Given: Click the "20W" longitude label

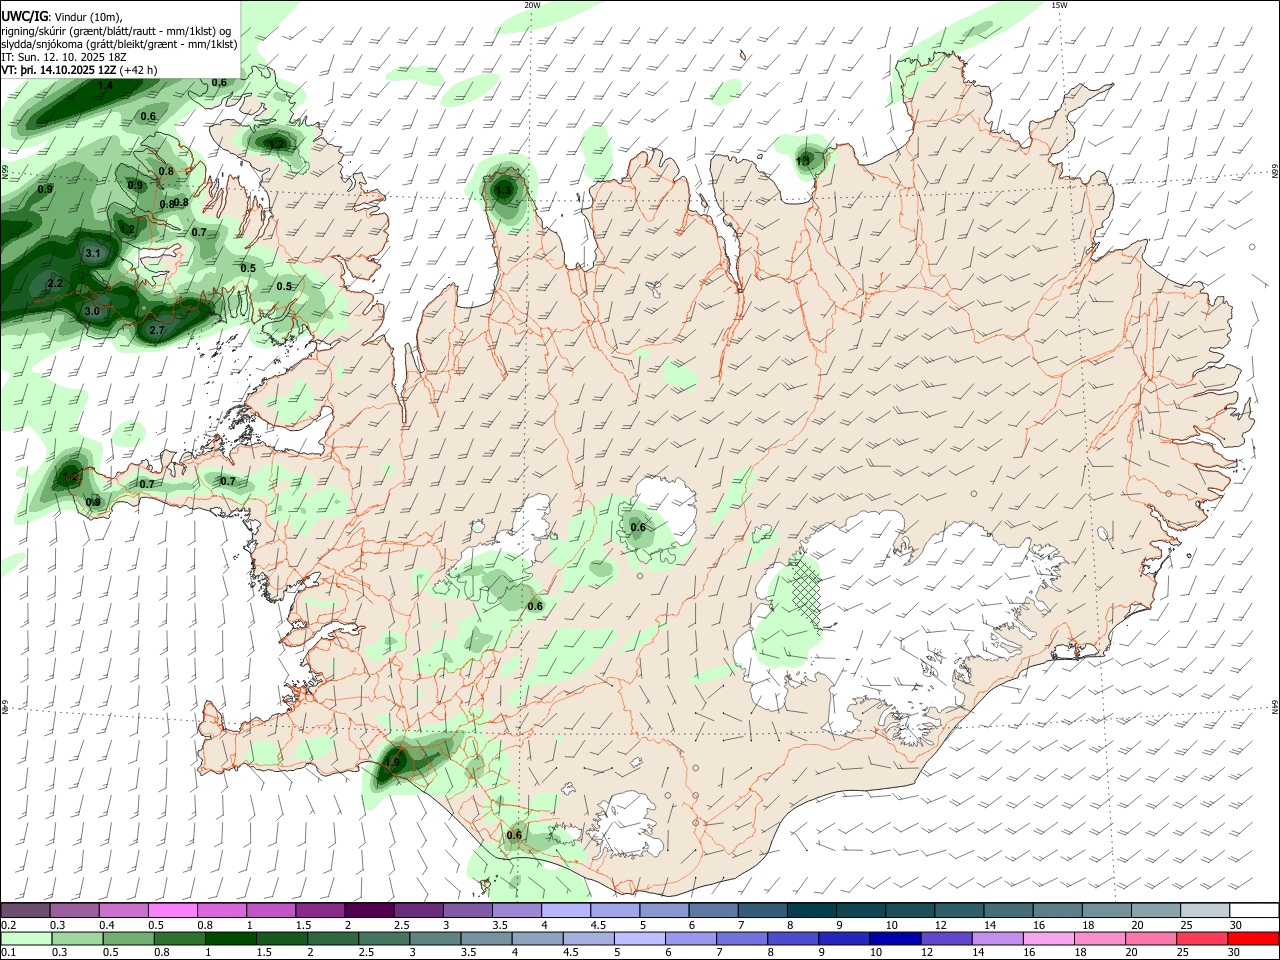Looking at the screenshot, I should (x=531, y=5).
